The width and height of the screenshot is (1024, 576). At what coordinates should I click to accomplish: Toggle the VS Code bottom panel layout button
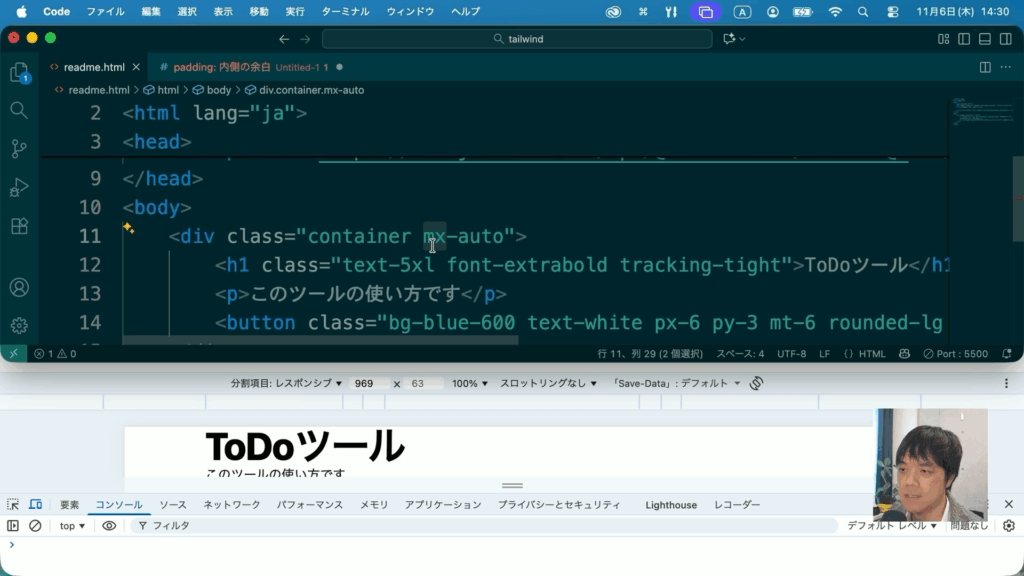984,39
